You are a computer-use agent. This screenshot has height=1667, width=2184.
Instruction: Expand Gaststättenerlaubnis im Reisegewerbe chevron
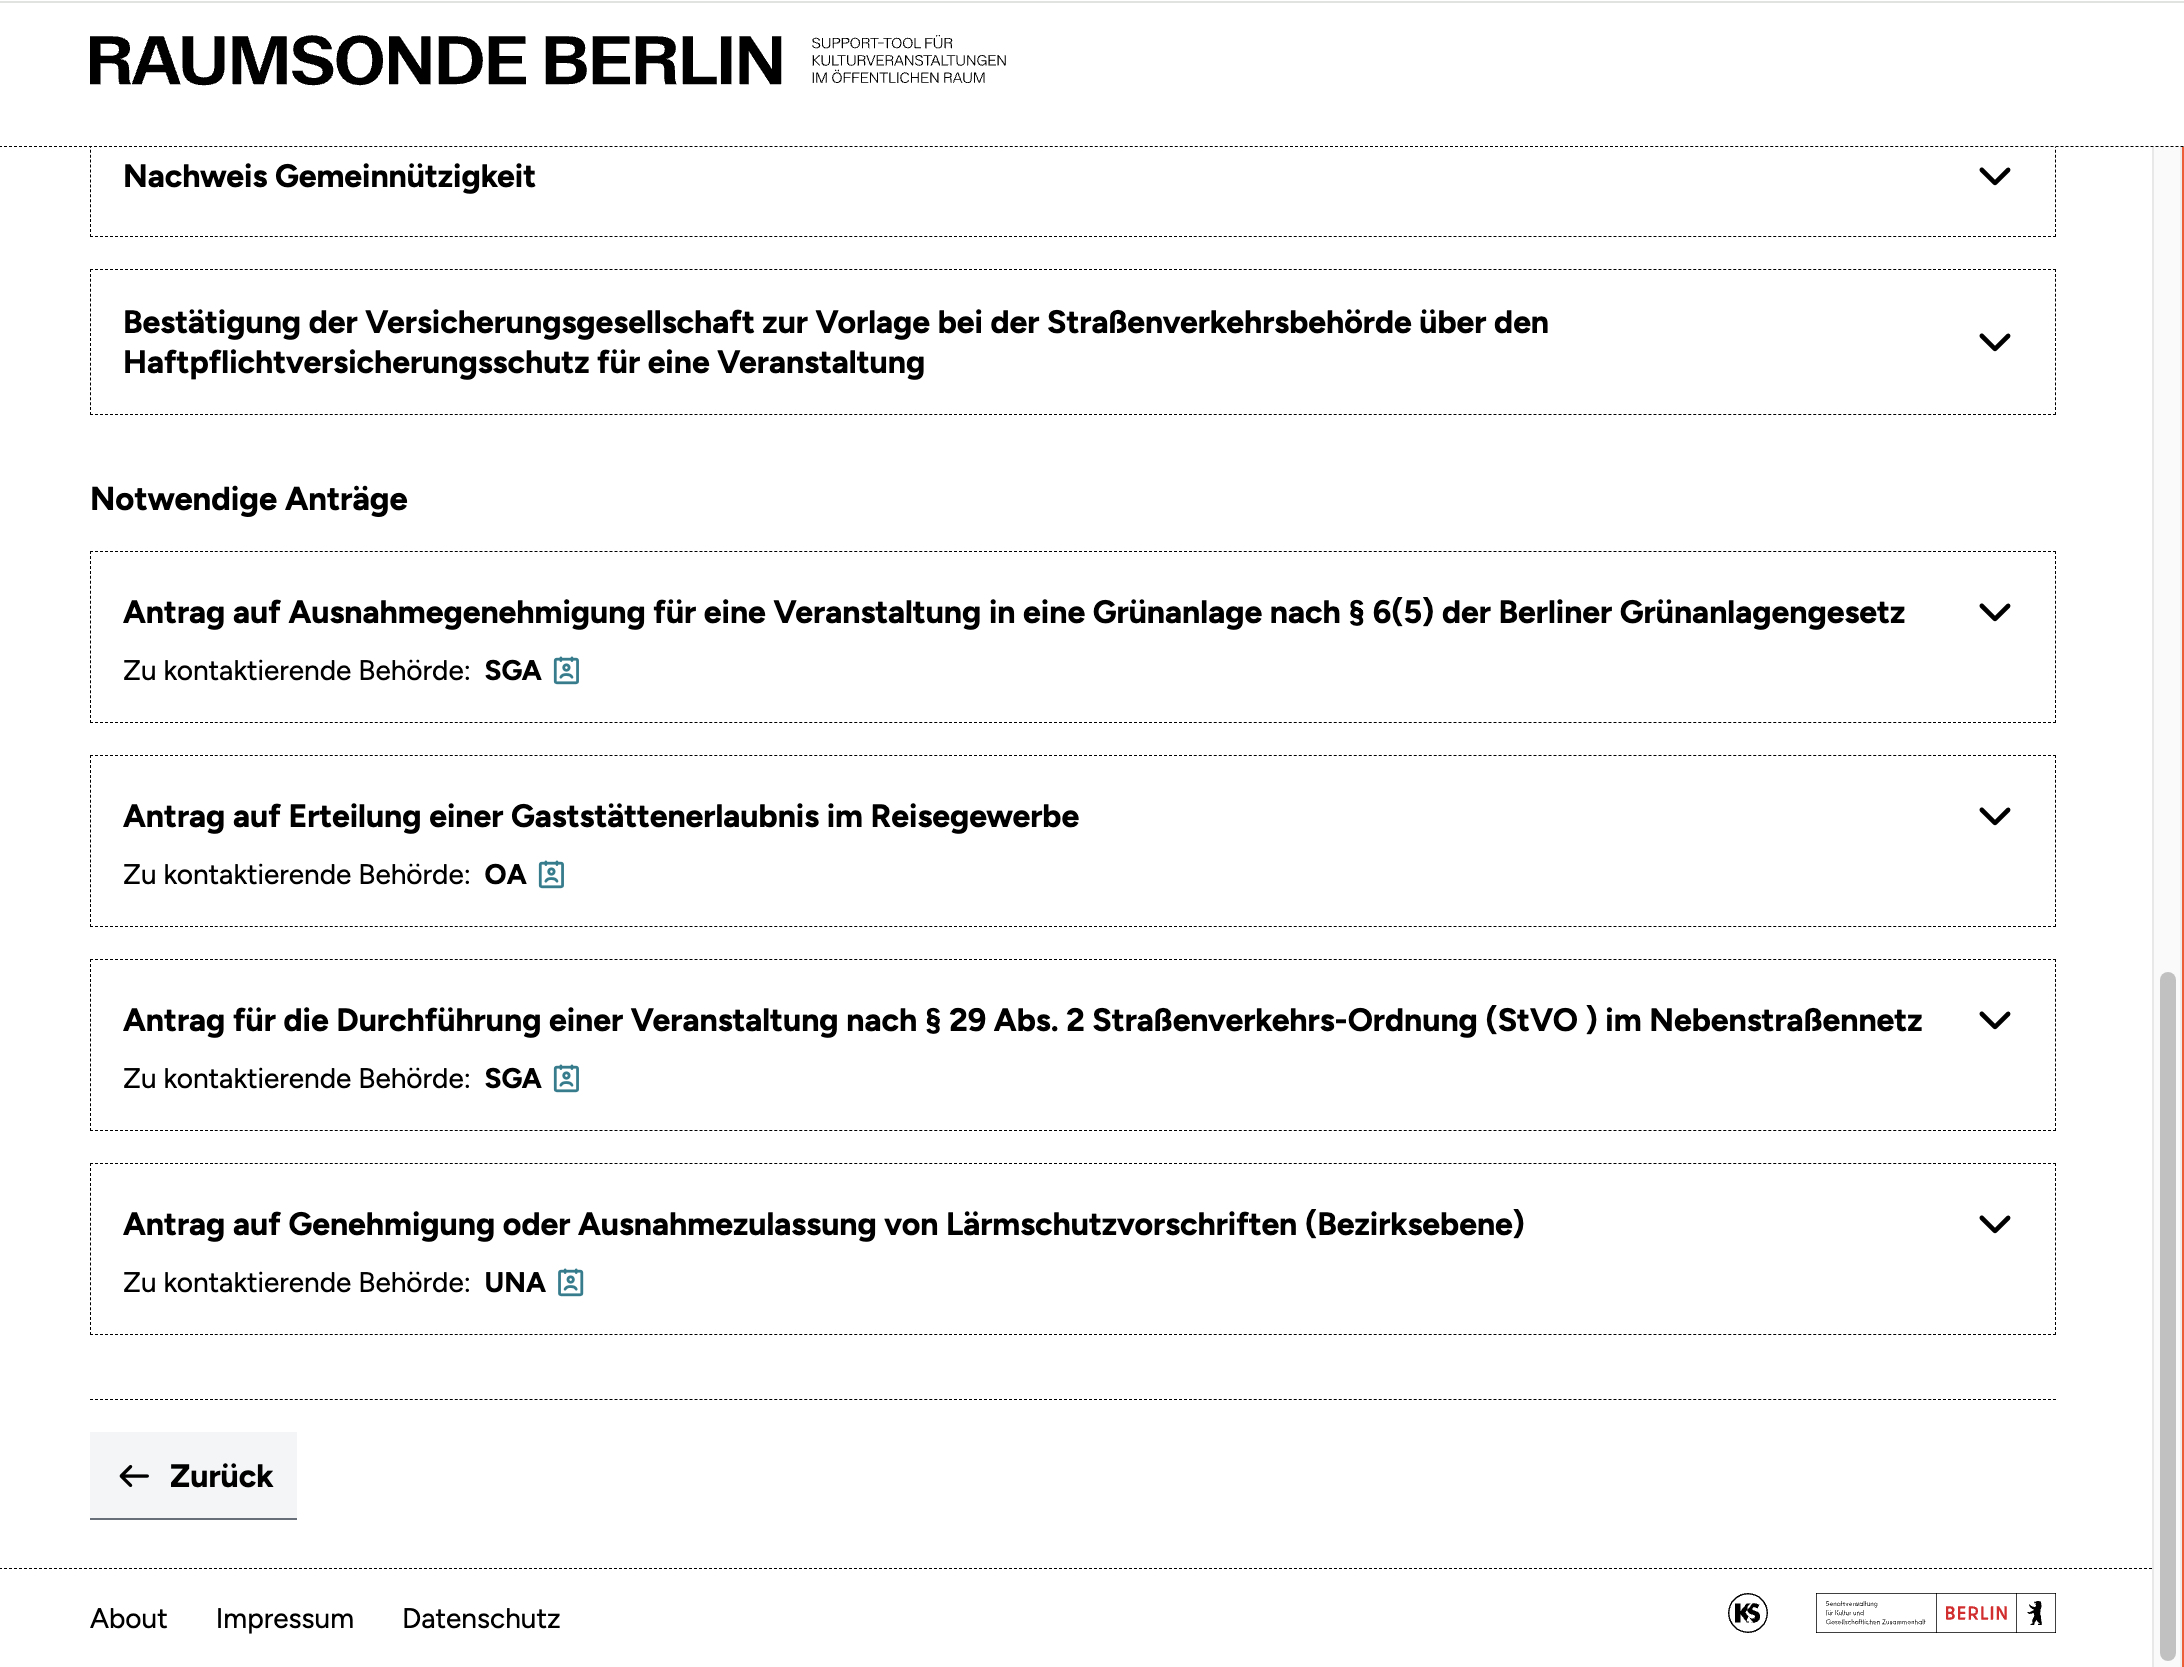[x=1994, y=816]
